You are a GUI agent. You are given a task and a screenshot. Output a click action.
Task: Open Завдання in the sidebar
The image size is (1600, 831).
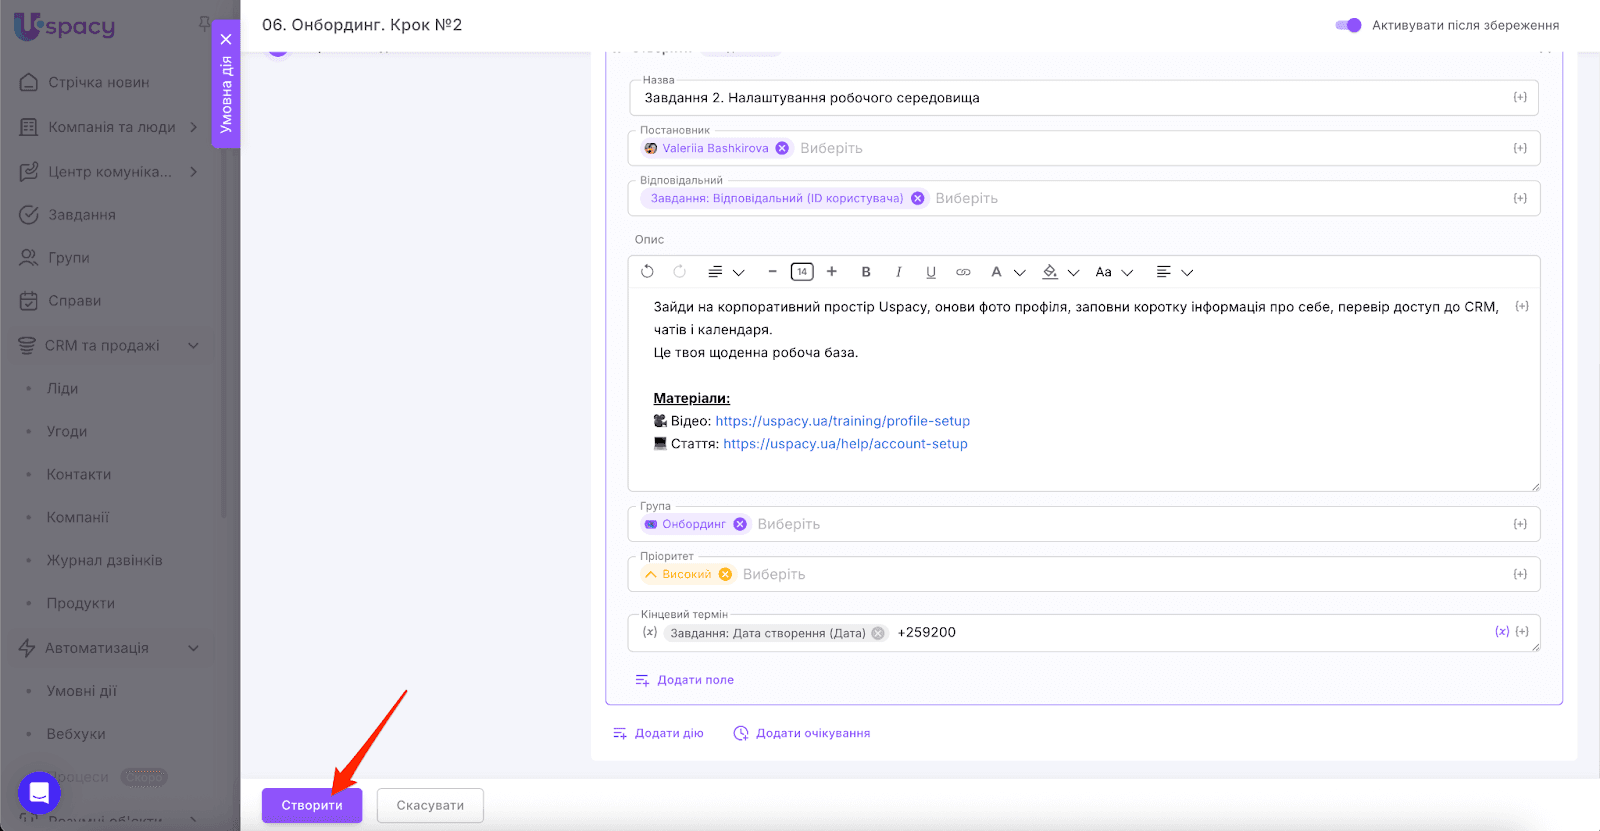pos(82,215)
